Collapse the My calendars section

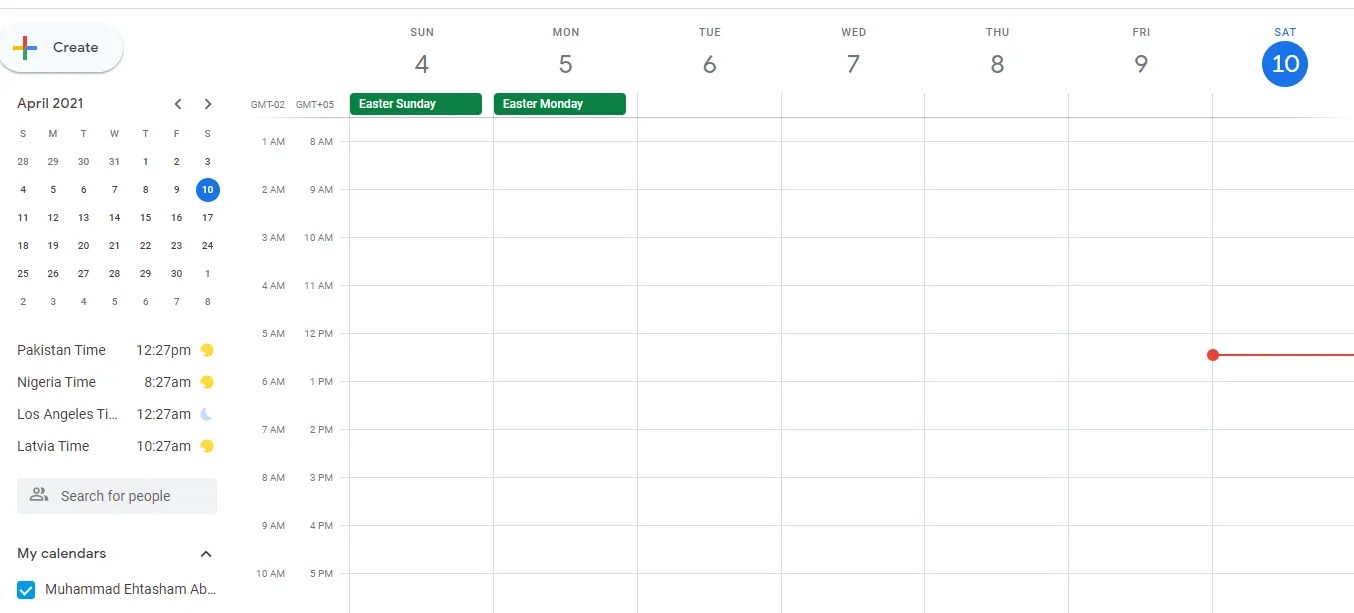point(206,553)
